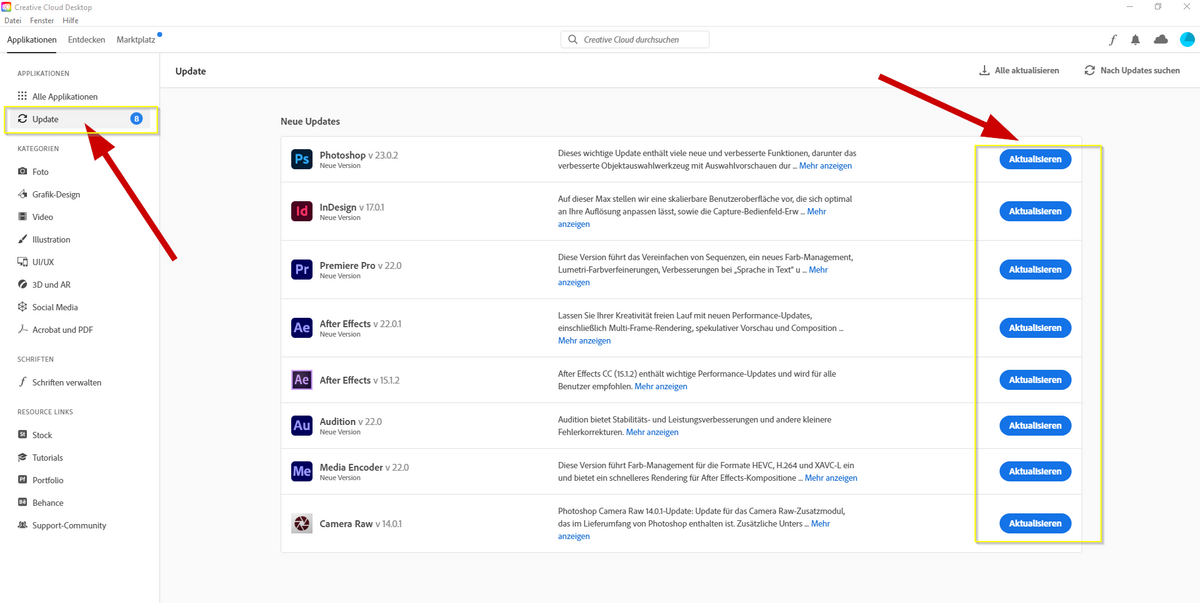Click the Photoshop v 23.0.2 name text

pyautogui.click(x=359, y=156)
